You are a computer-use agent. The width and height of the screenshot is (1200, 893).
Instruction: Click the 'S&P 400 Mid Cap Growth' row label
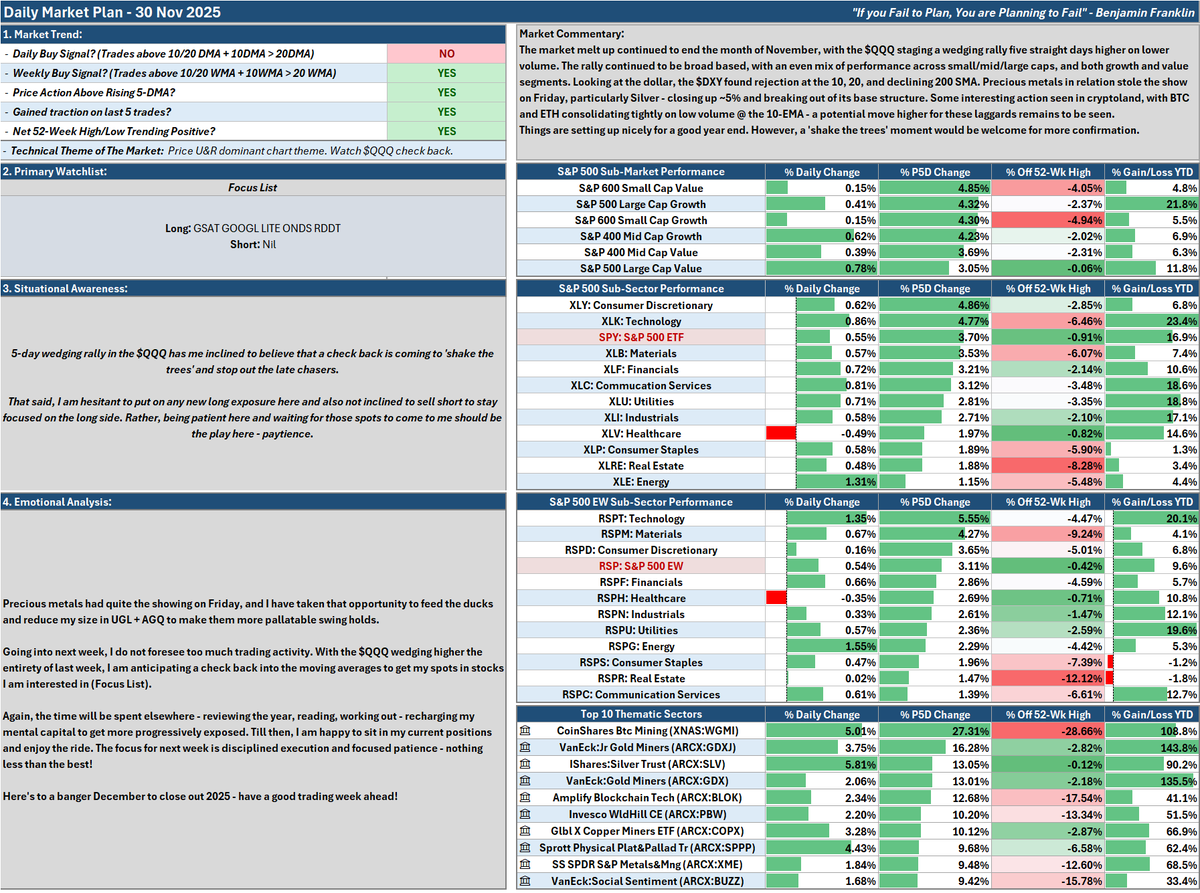pos(641,236)
